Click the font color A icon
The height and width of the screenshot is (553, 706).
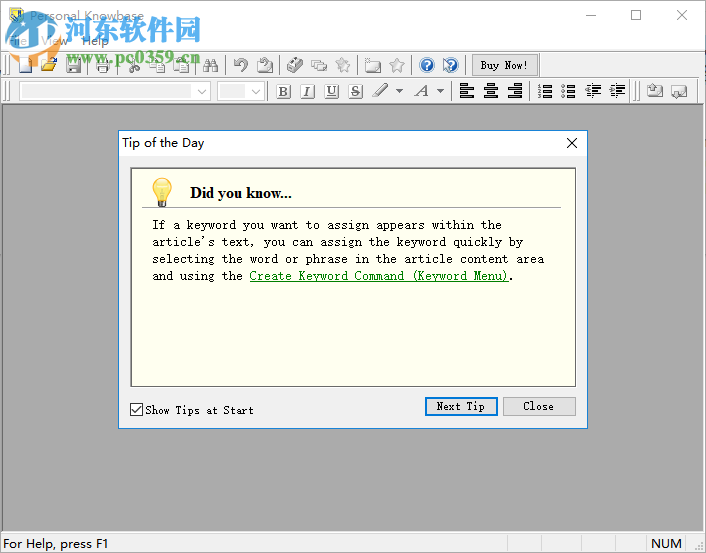(422, 91)
